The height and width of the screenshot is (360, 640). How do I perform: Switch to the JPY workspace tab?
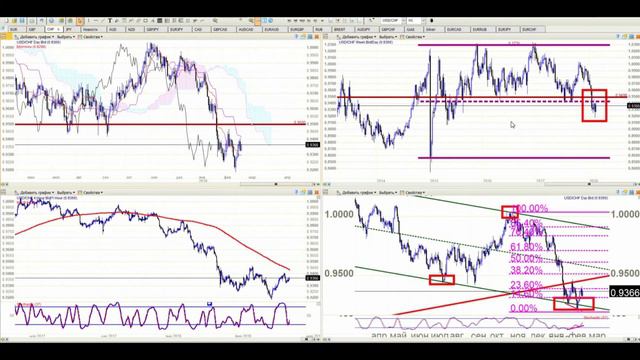71,29
